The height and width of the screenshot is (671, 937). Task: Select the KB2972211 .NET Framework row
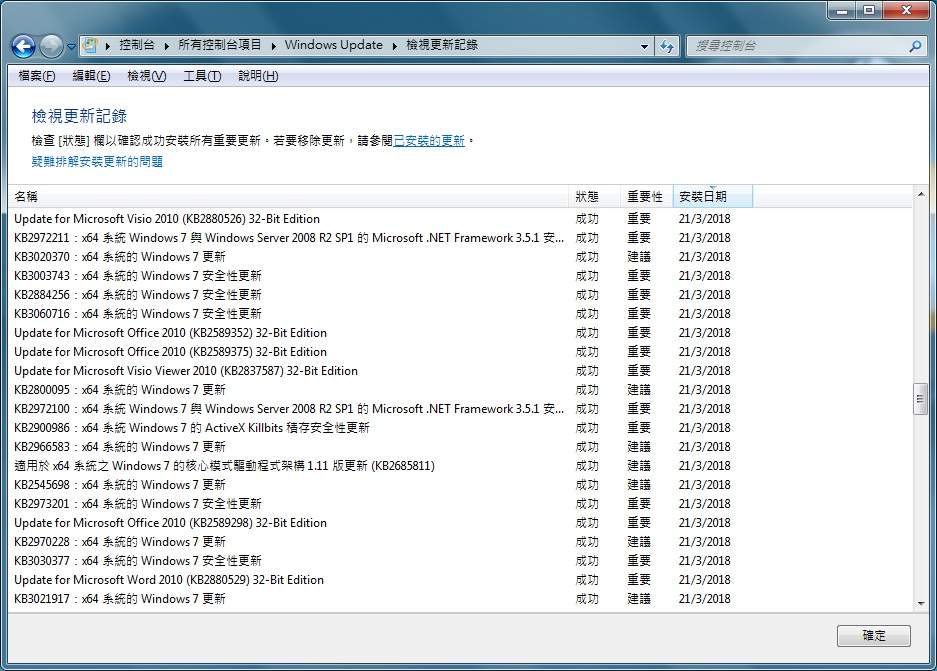[460, 238]
